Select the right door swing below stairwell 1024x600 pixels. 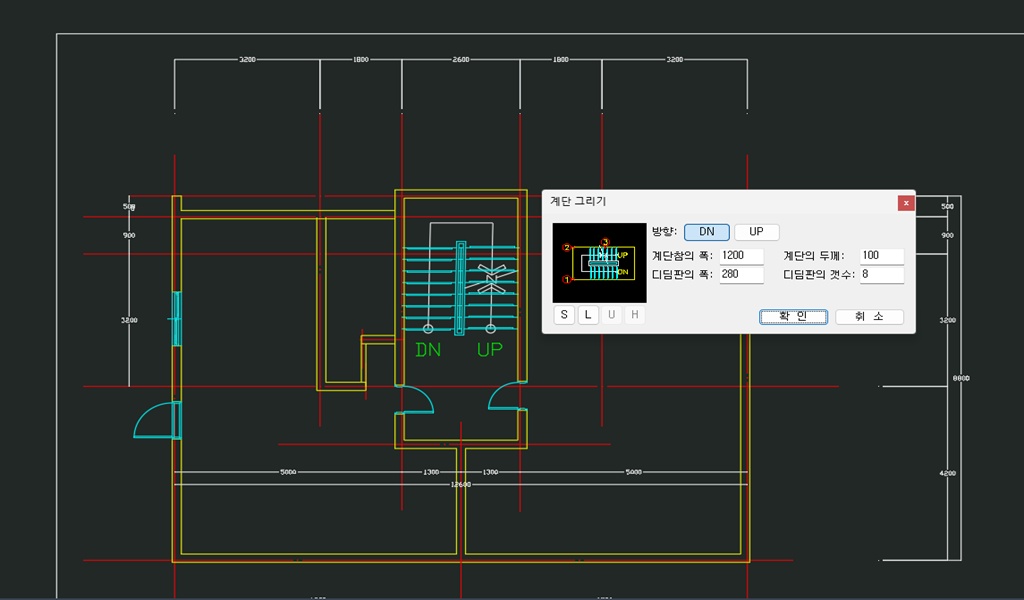[507, 396]
